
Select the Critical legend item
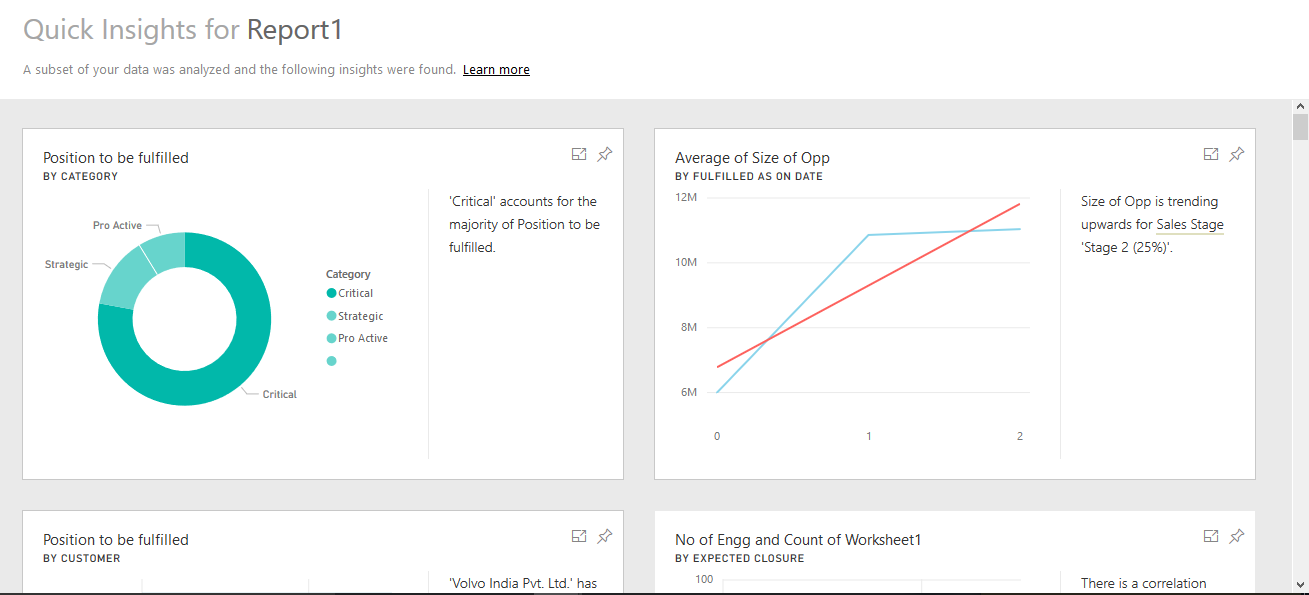click(x=350, y=293)
